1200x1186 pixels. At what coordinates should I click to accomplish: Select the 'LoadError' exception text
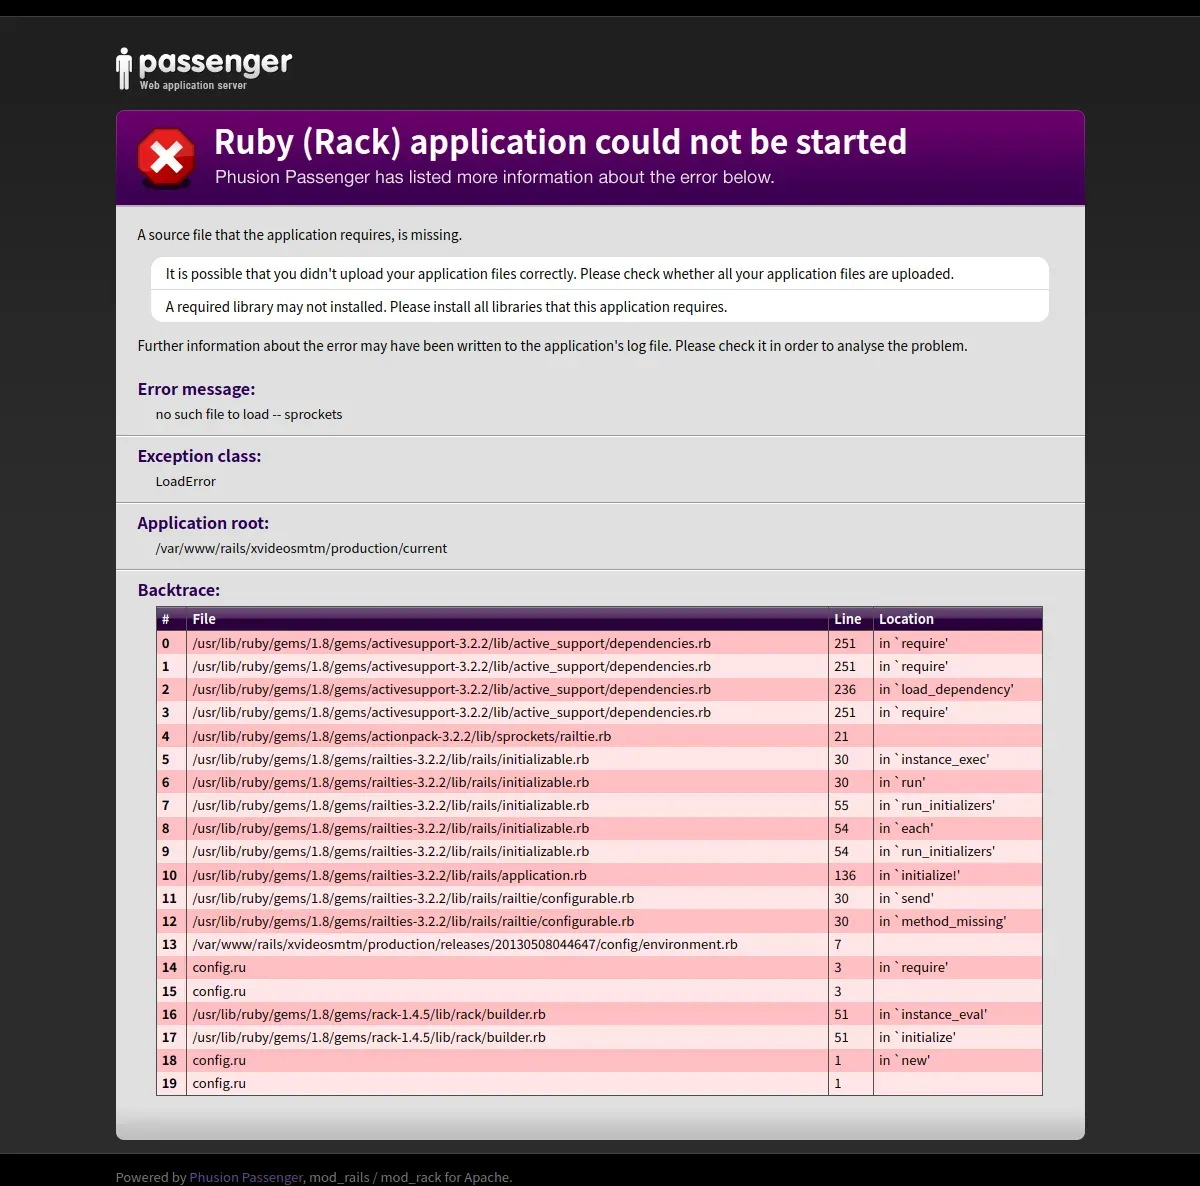point(186,481)
